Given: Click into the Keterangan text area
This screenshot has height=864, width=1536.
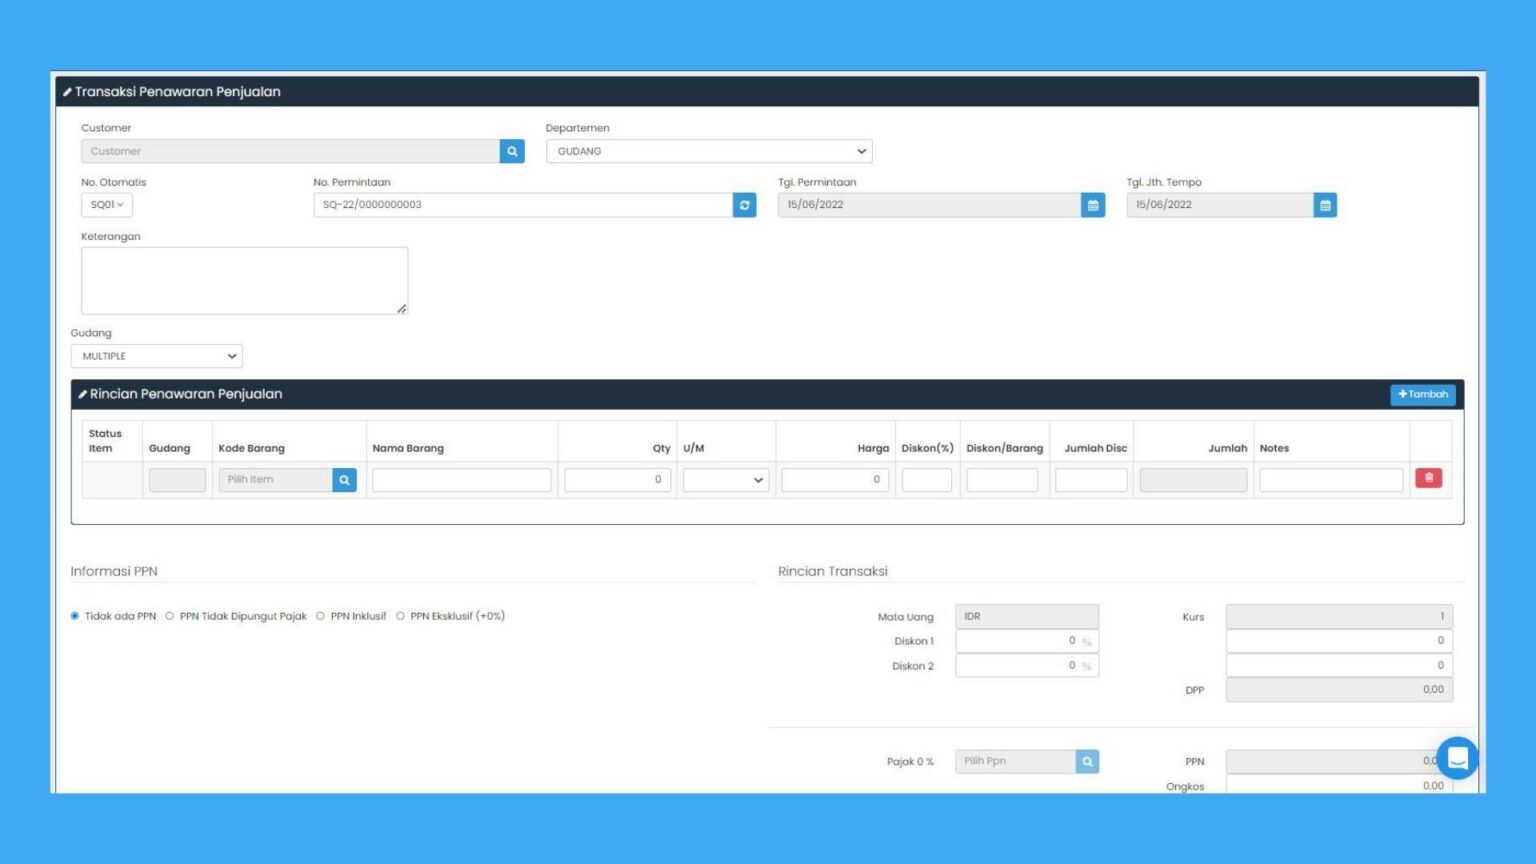Looking at the screenshot, I should click(244, 281).
